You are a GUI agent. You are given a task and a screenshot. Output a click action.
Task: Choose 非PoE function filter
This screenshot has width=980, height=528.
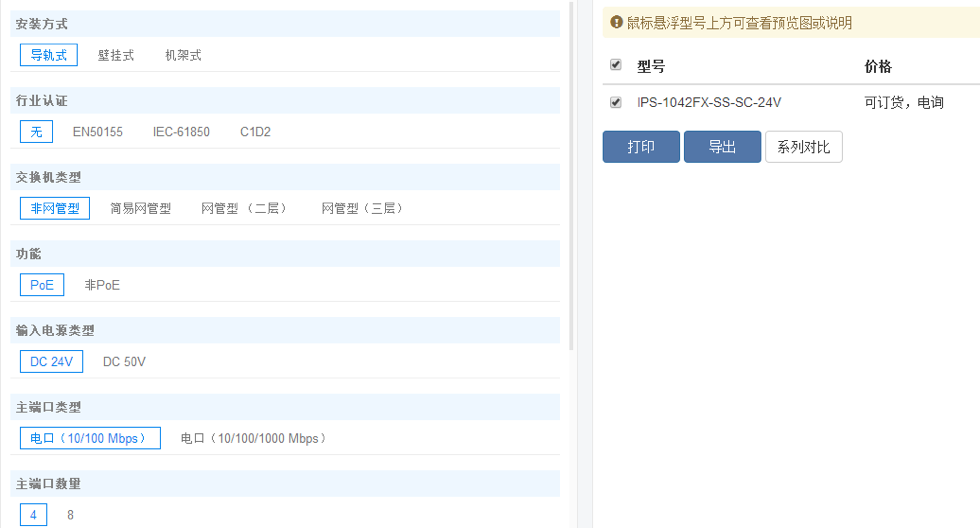point(102,285)
